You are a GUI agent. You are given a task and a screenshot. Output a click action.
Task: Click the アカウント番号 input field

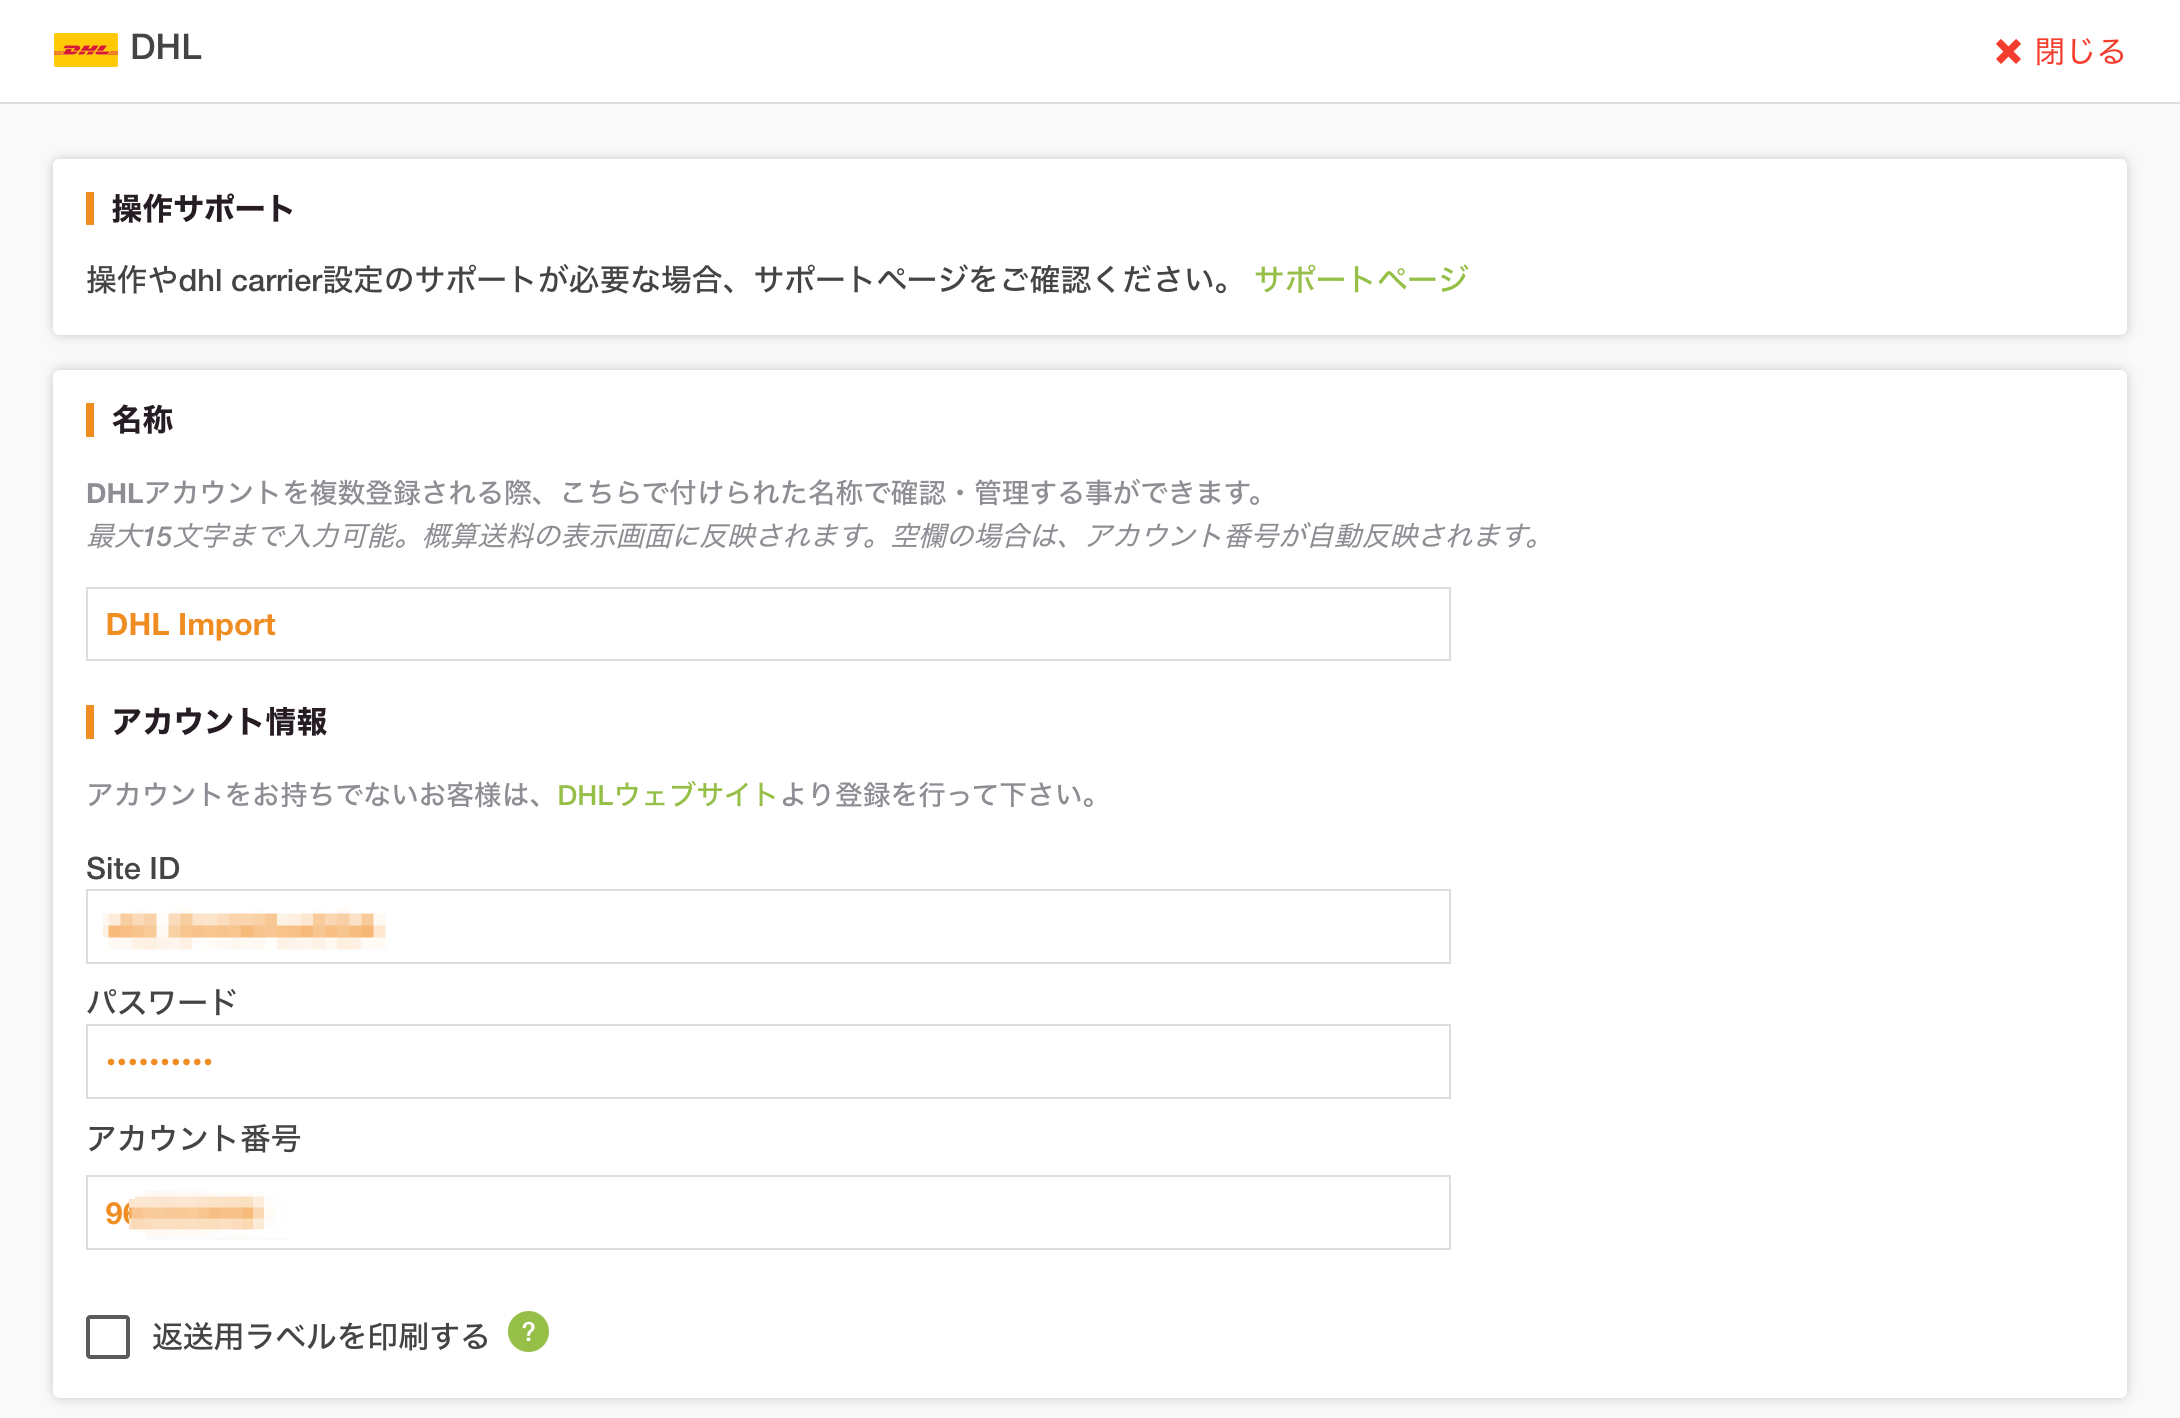pos(768,1212)
